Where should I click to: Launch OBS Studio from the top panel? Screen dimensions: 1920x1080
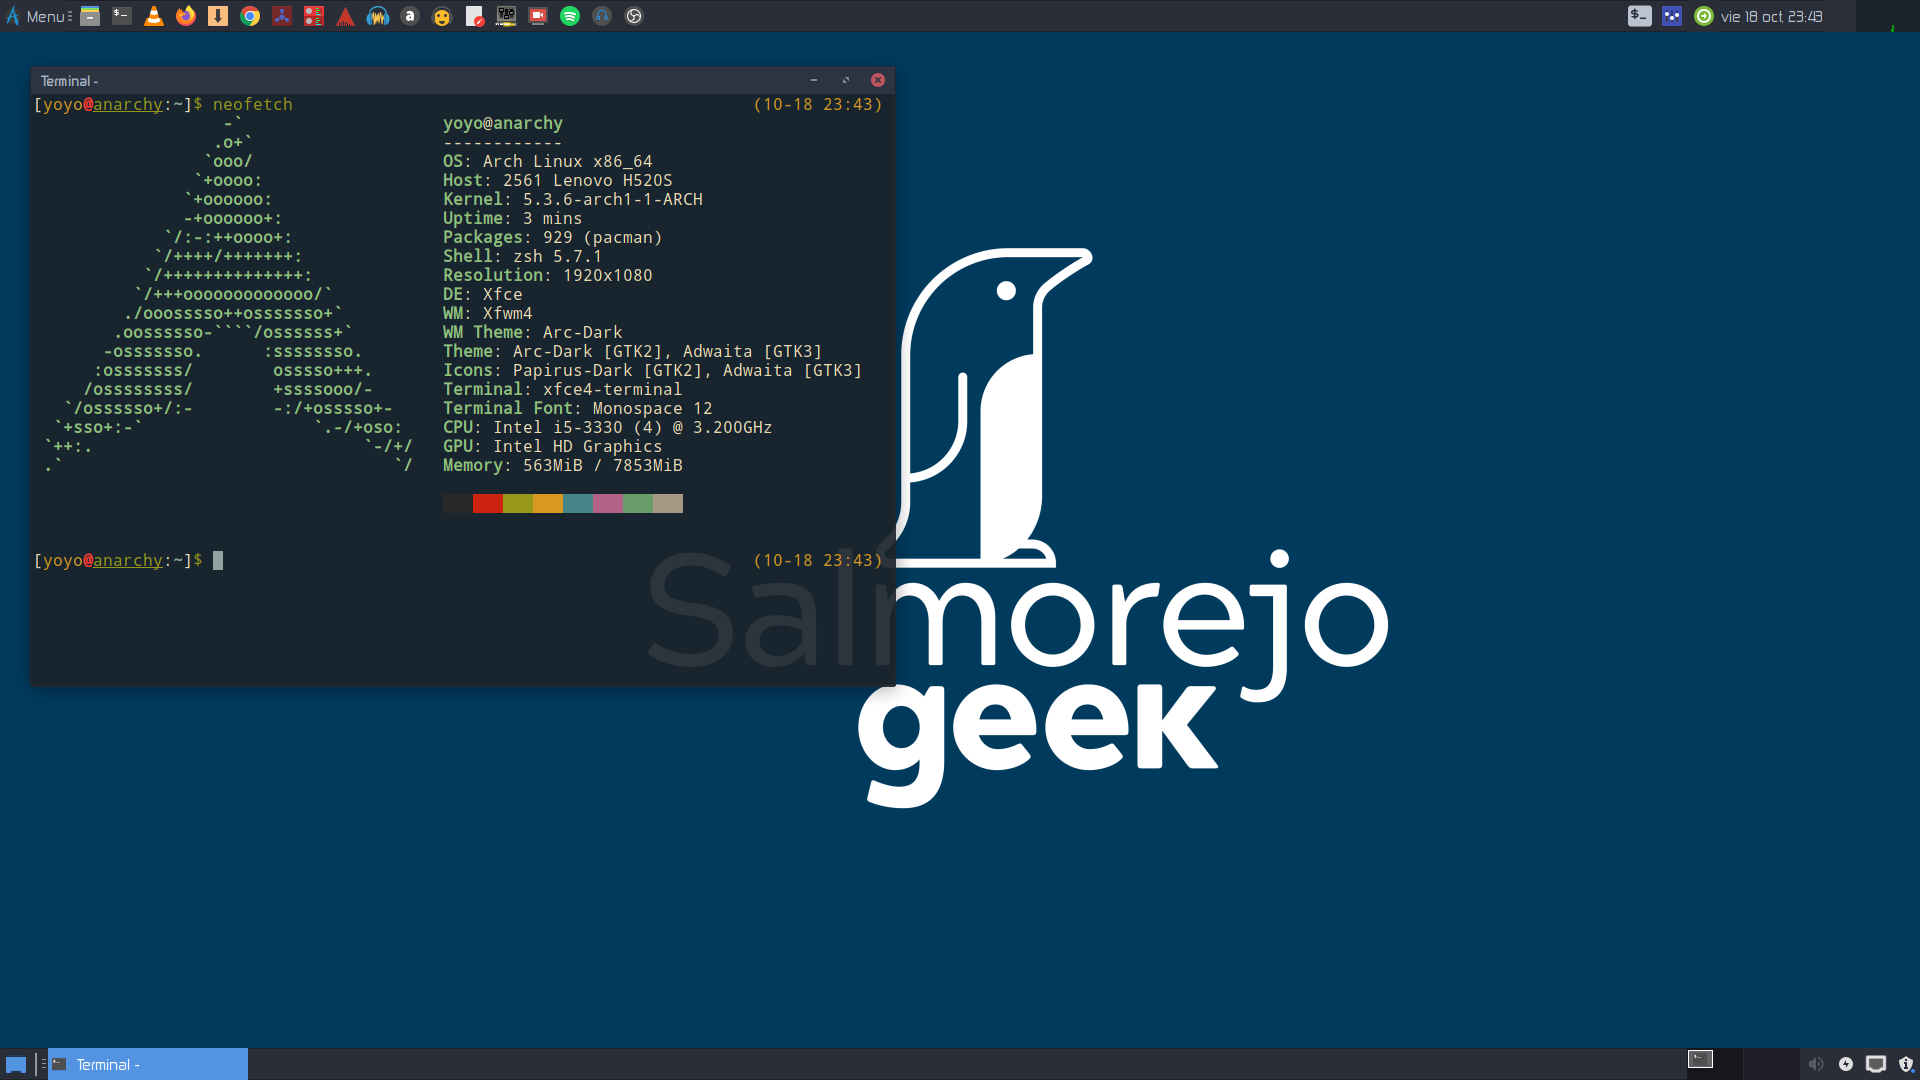coord(634,16)
